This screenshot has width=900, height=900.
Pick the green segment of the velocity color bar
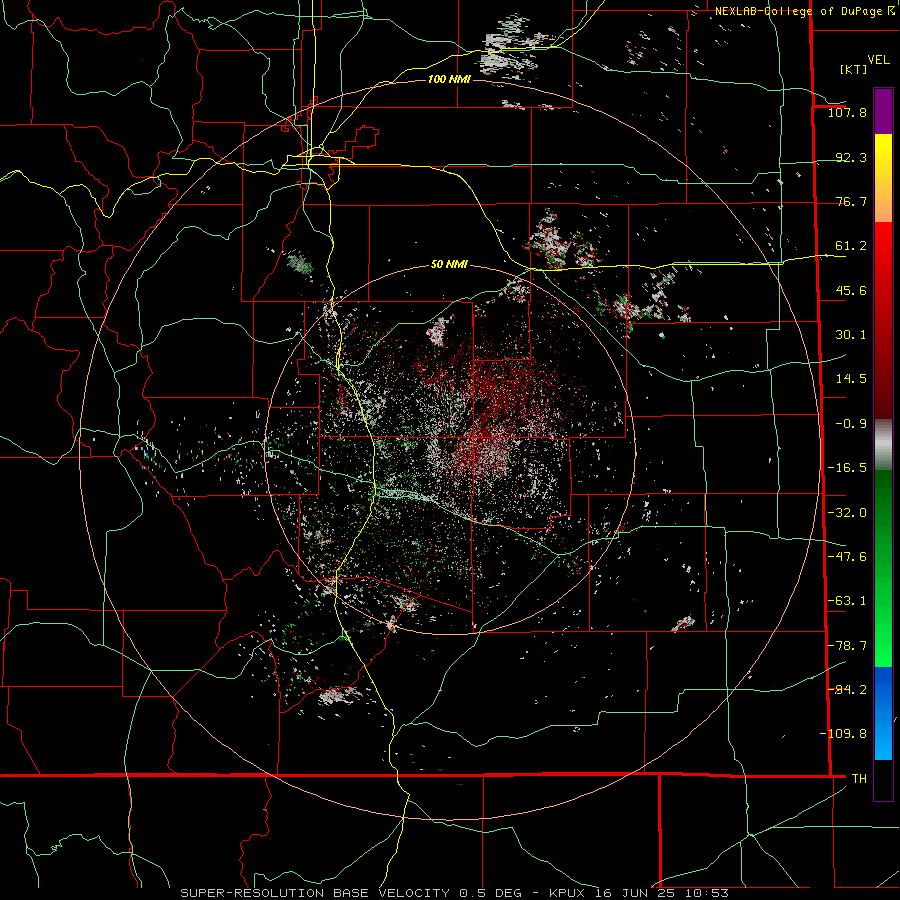click(883, 568)
